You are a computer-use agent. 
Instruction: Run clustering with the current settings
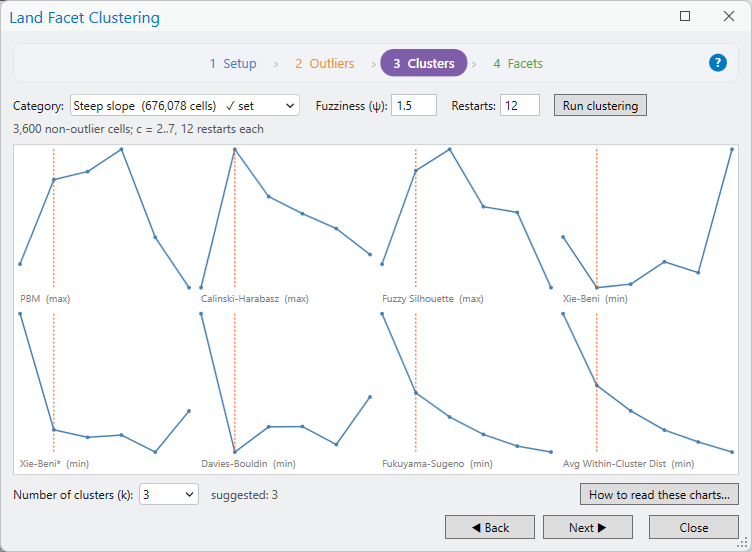point(600,106)
